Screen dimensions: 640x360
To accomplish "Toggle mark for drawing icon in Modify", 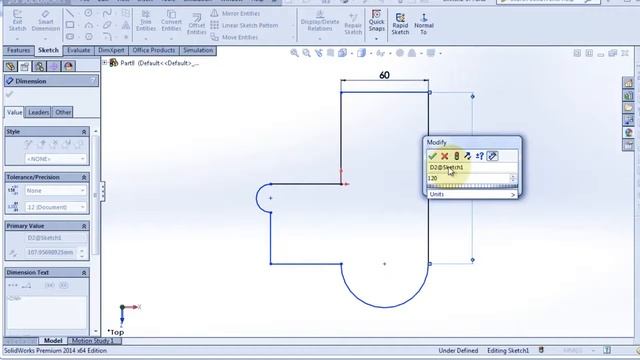I will pos(492,156).
